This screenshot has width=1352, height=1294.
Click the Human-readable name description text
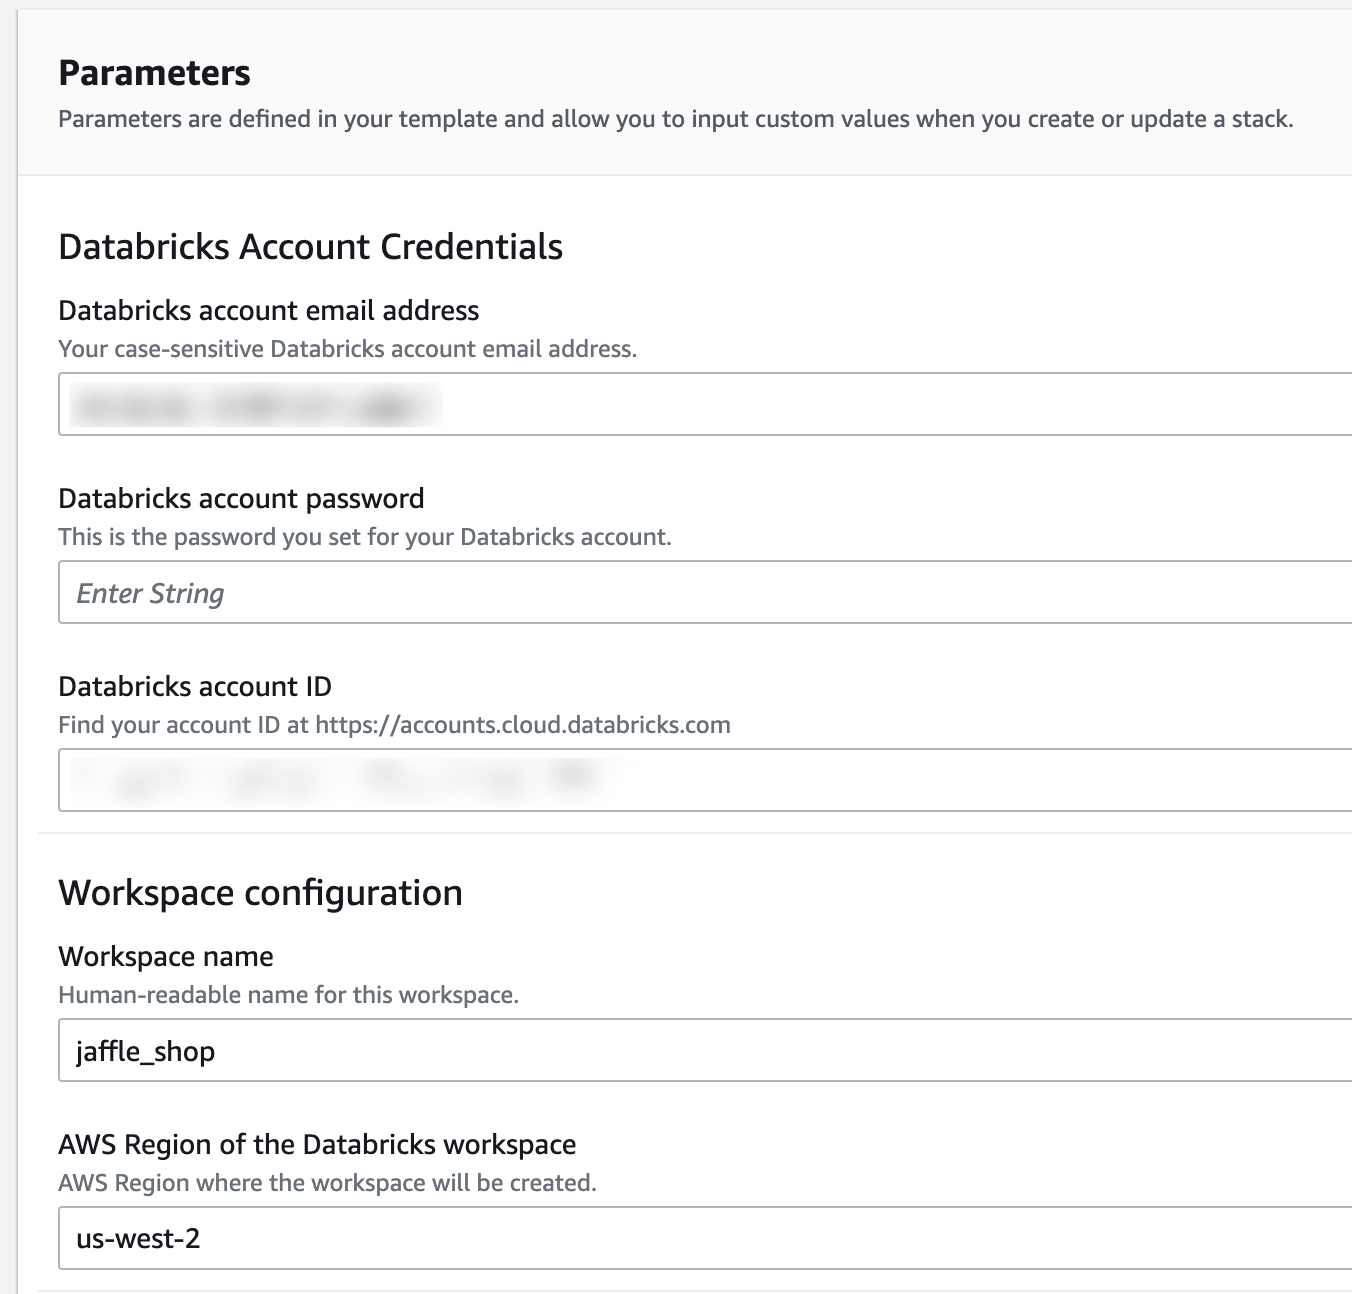pyautogui.click(x=289, y=994)
